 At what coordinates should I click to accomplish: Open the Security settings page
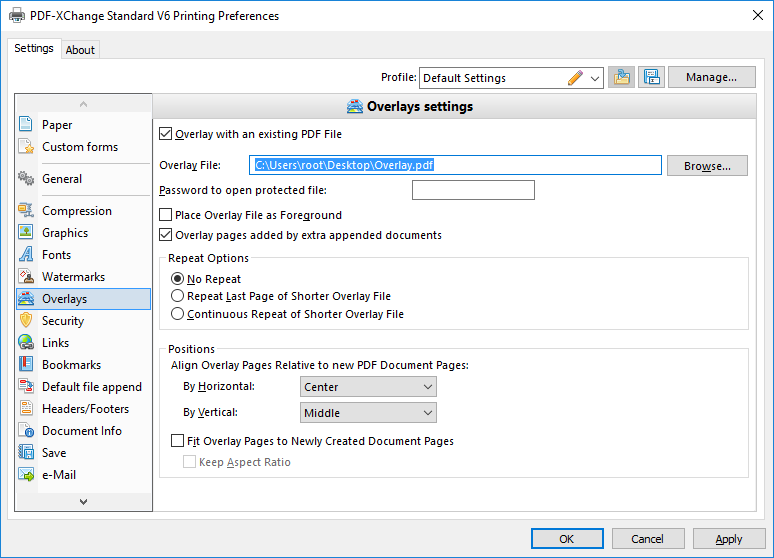coord(83,320)
